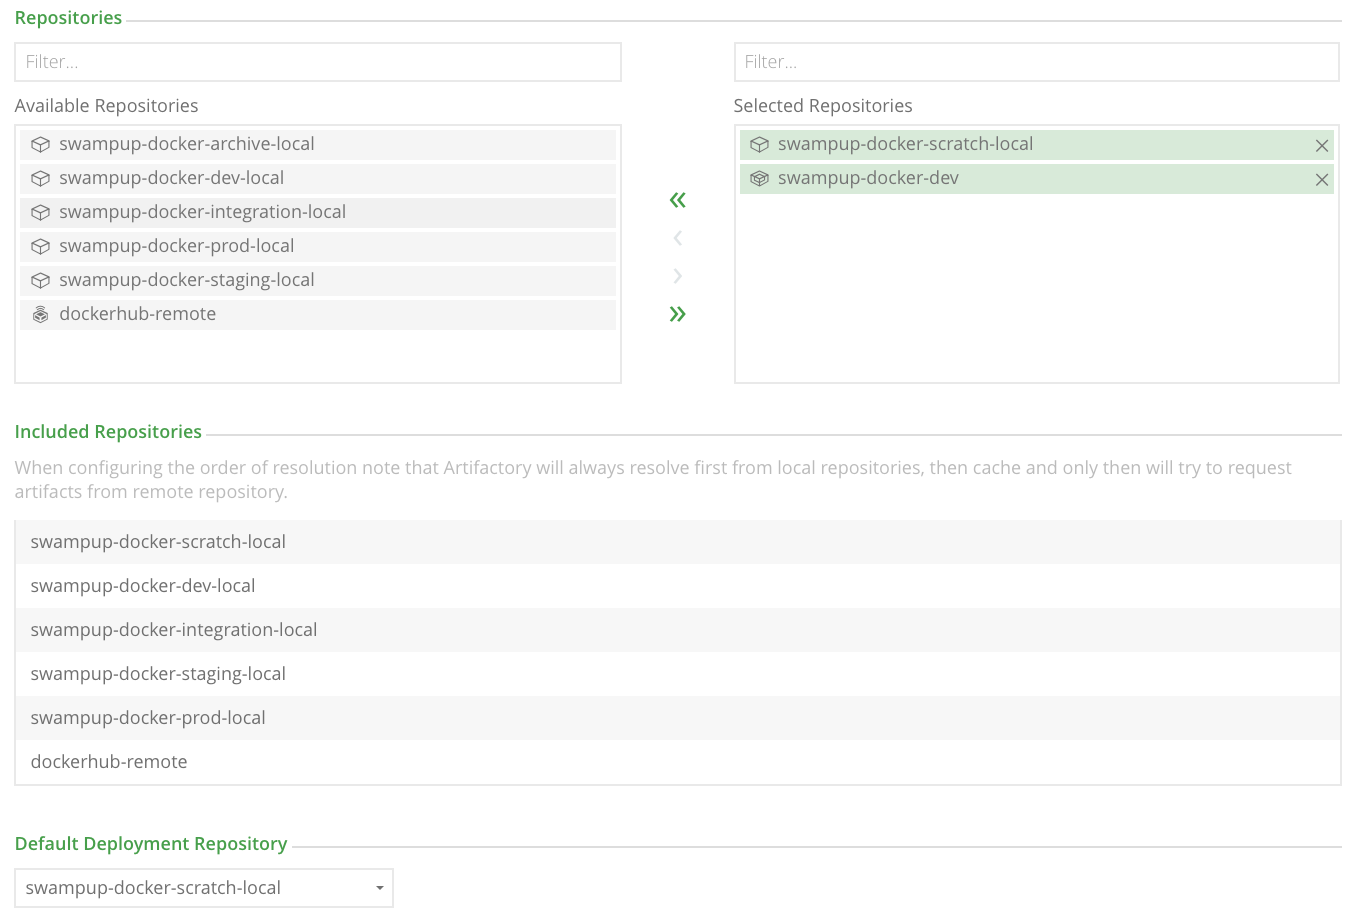This screenshot has width=1356, height=922.
Task: Remove swampup-docker-dev using its X button
Action: click(x=1322, y=179)
